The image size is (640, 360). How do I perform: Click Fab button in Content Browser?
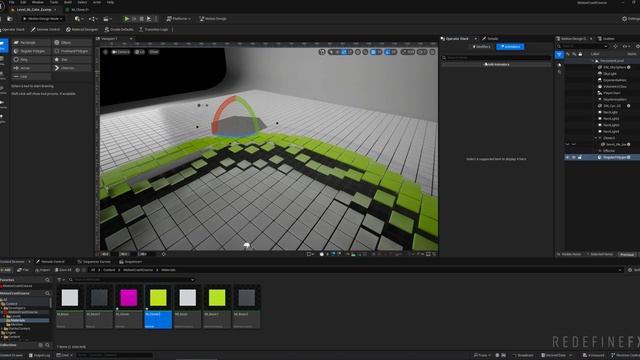tap(23, 270)
